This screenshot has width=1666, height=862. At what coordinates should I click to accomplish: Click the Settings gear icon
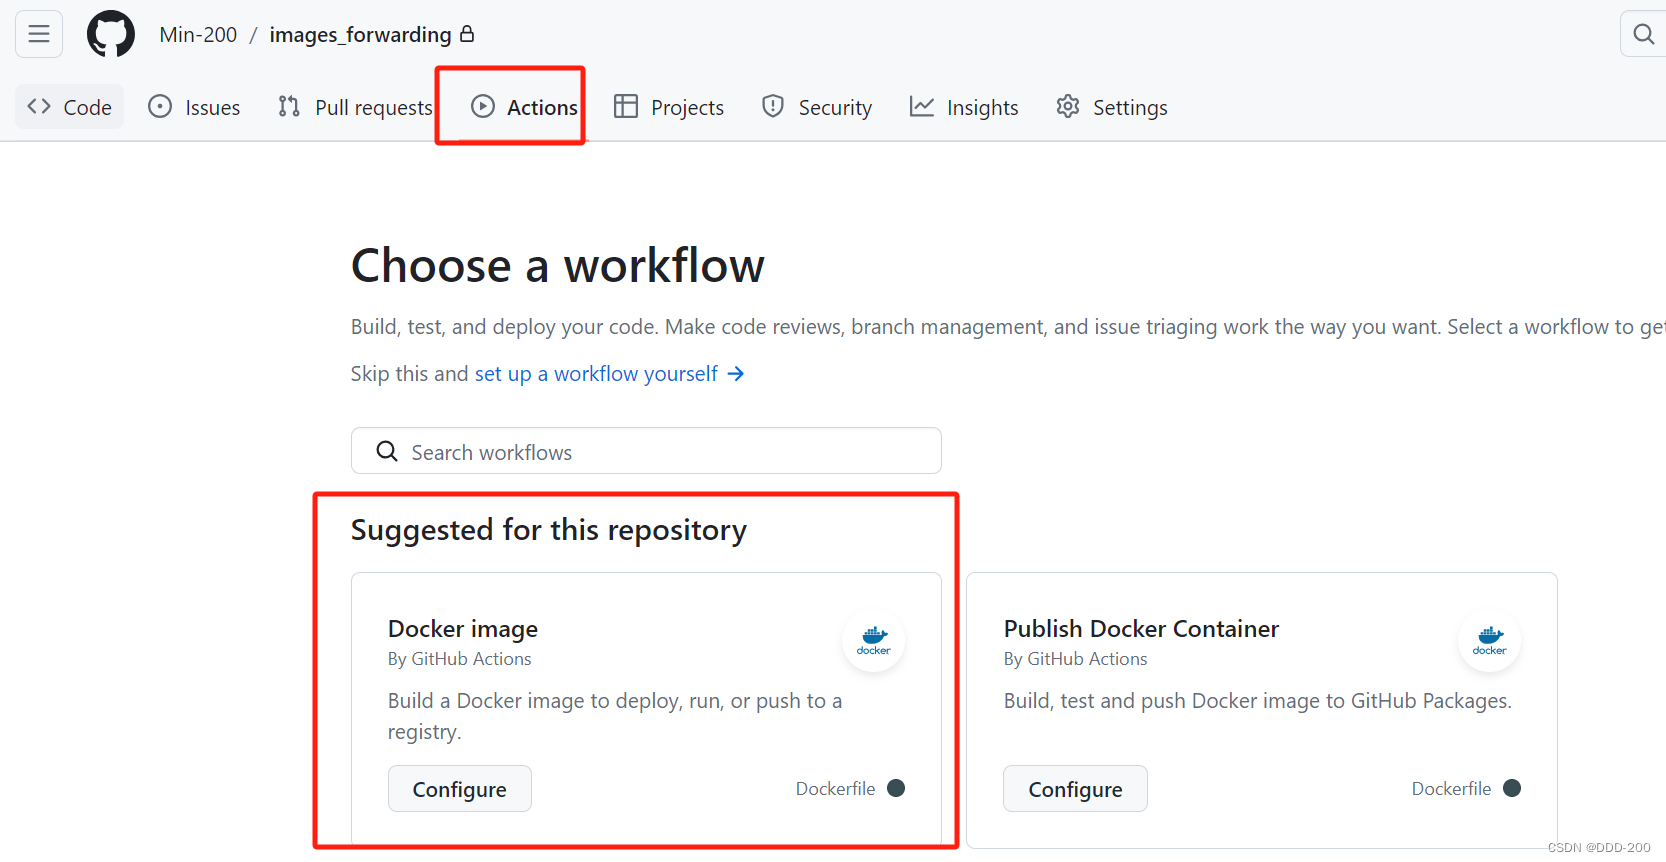pyautogui.click(x=1068, y=106)
